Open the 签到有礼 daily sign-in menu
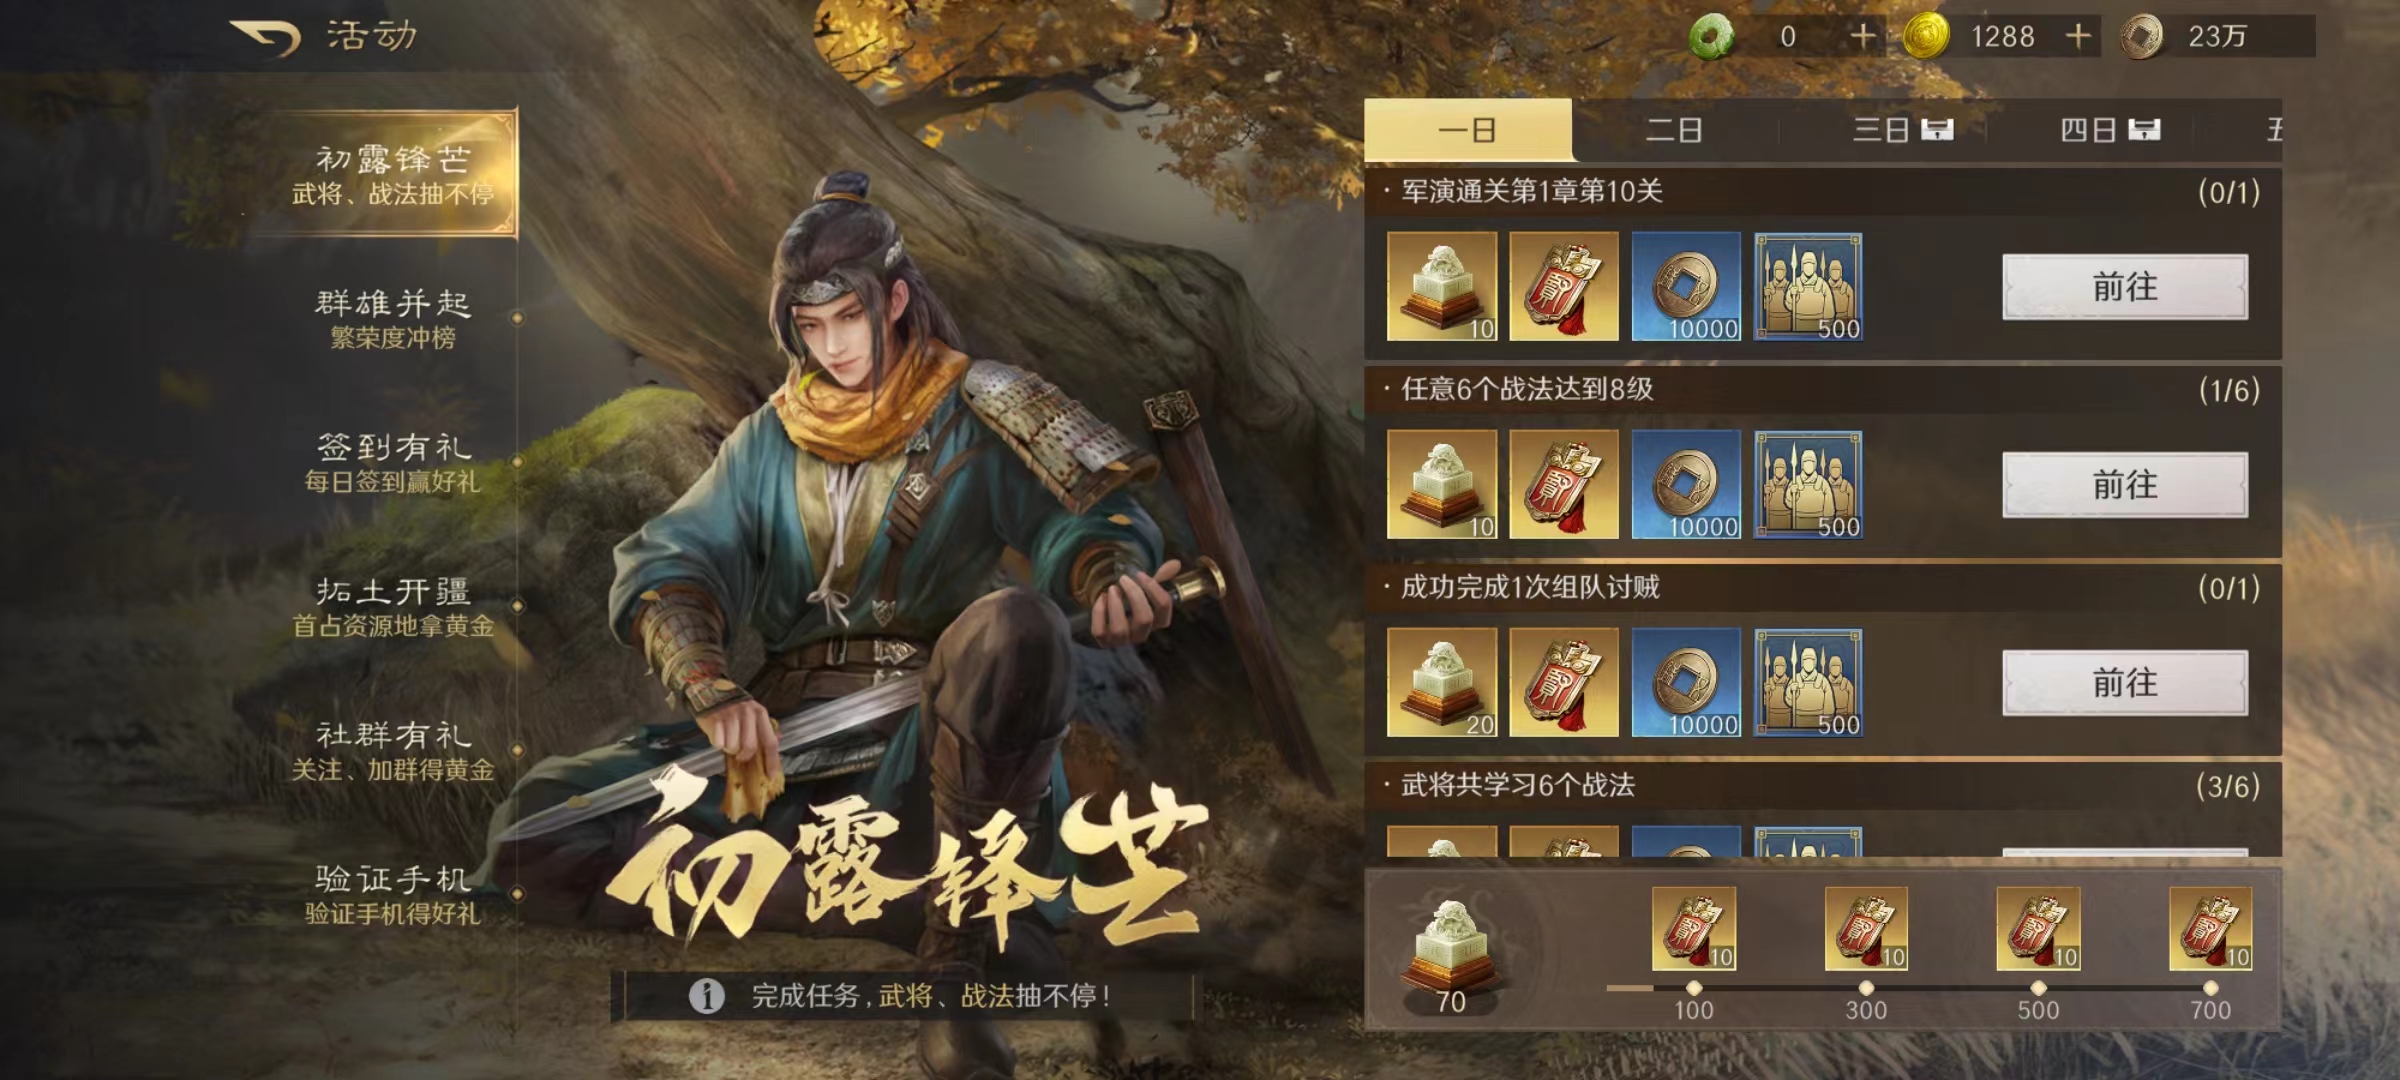2400x1080 pixels. pyautogui.click(x=393, y=462)
